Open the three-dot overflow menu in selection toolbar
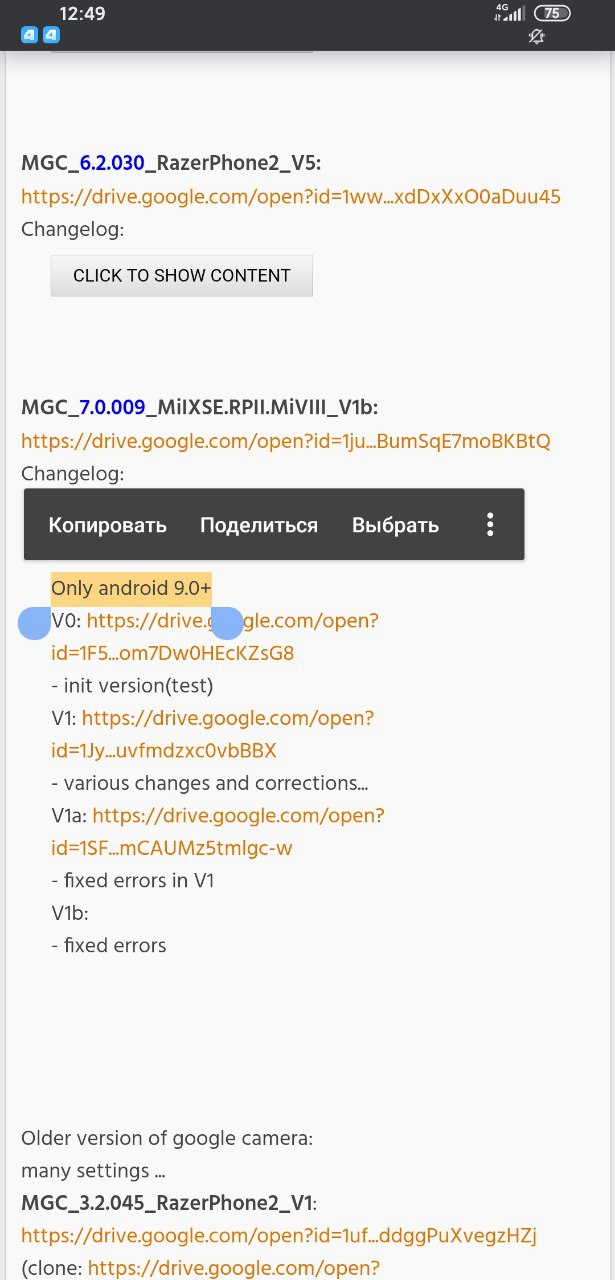This screenshot has height=1280, width=615. 490,524
